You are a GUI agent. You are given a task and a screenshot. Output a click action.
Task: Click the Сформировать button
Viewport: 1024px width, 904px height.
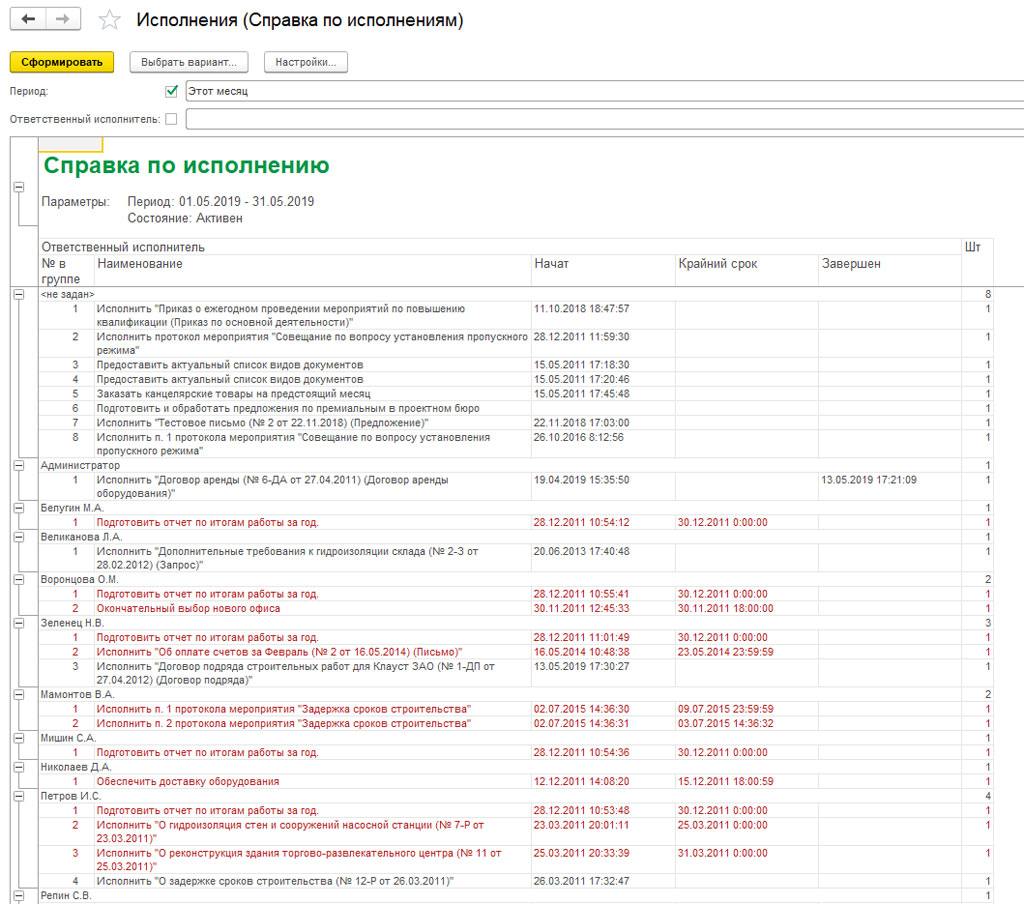click(x=62, y=62)
